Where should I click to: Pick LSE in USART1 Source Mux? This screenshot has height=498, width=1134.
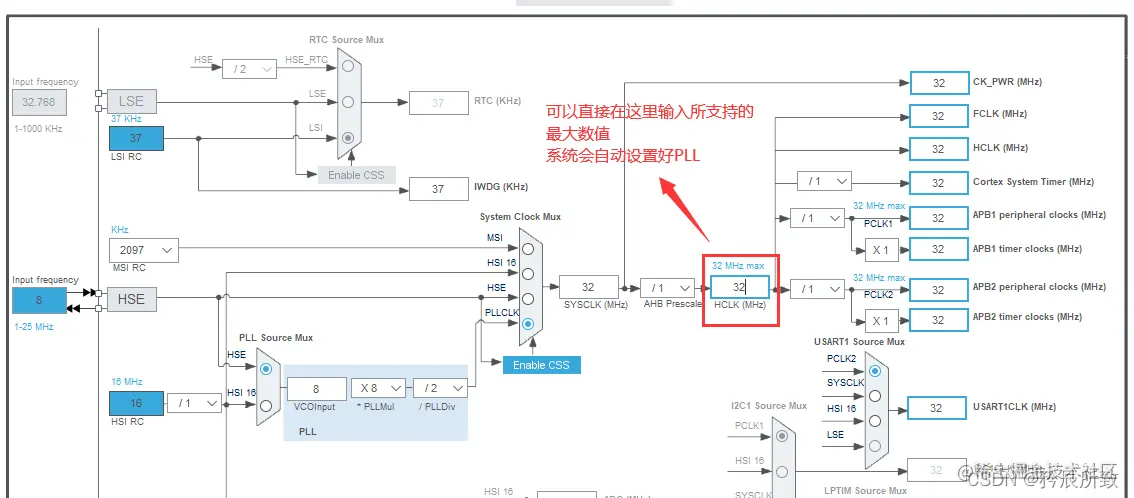tap(875, 445)
